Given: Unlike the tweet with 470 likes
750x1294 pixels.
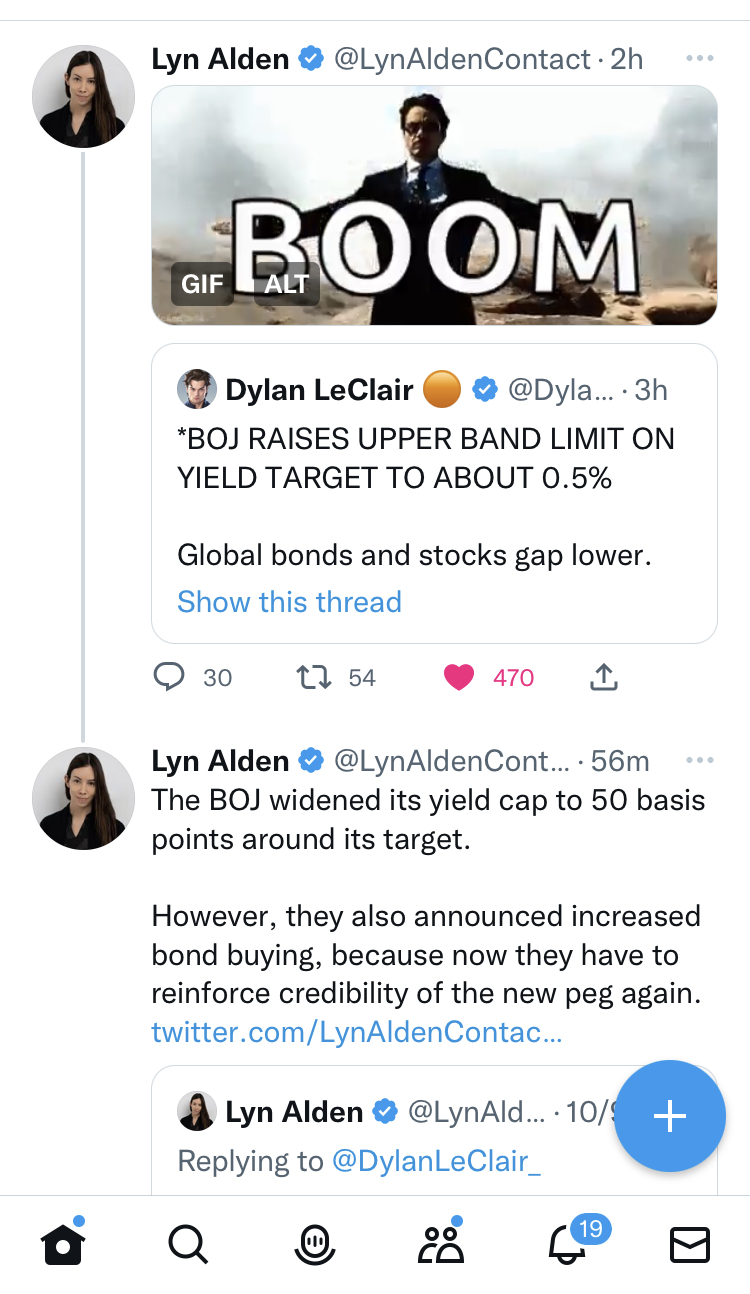Looking at the screenshot, I should 459,678.
